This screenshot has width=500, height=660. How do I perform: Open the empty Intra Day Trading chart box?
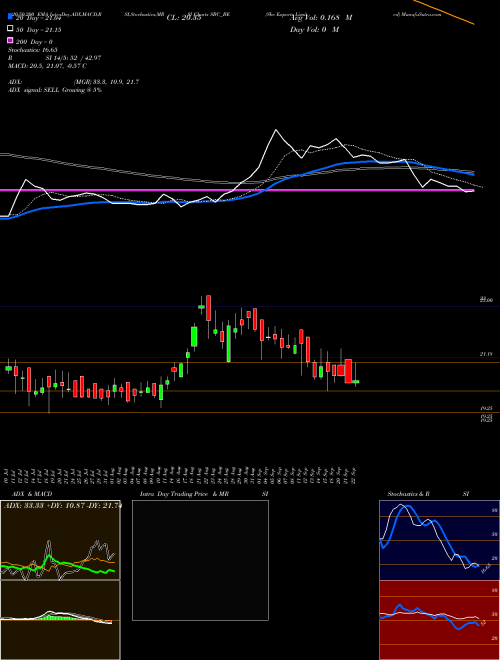[200, 560]
